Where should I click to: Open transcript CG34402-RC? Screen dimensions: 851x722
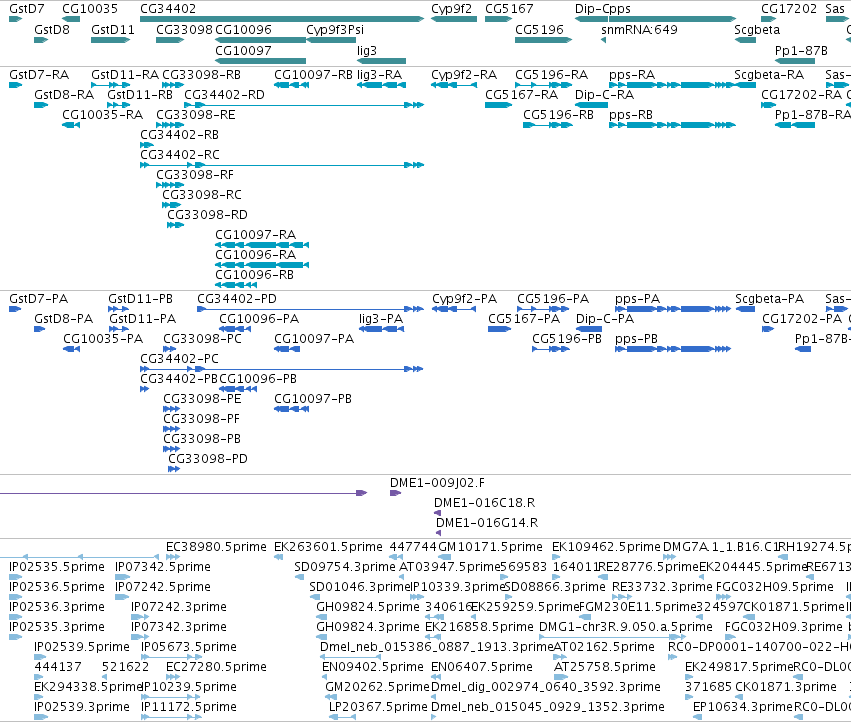click(180, 155)
